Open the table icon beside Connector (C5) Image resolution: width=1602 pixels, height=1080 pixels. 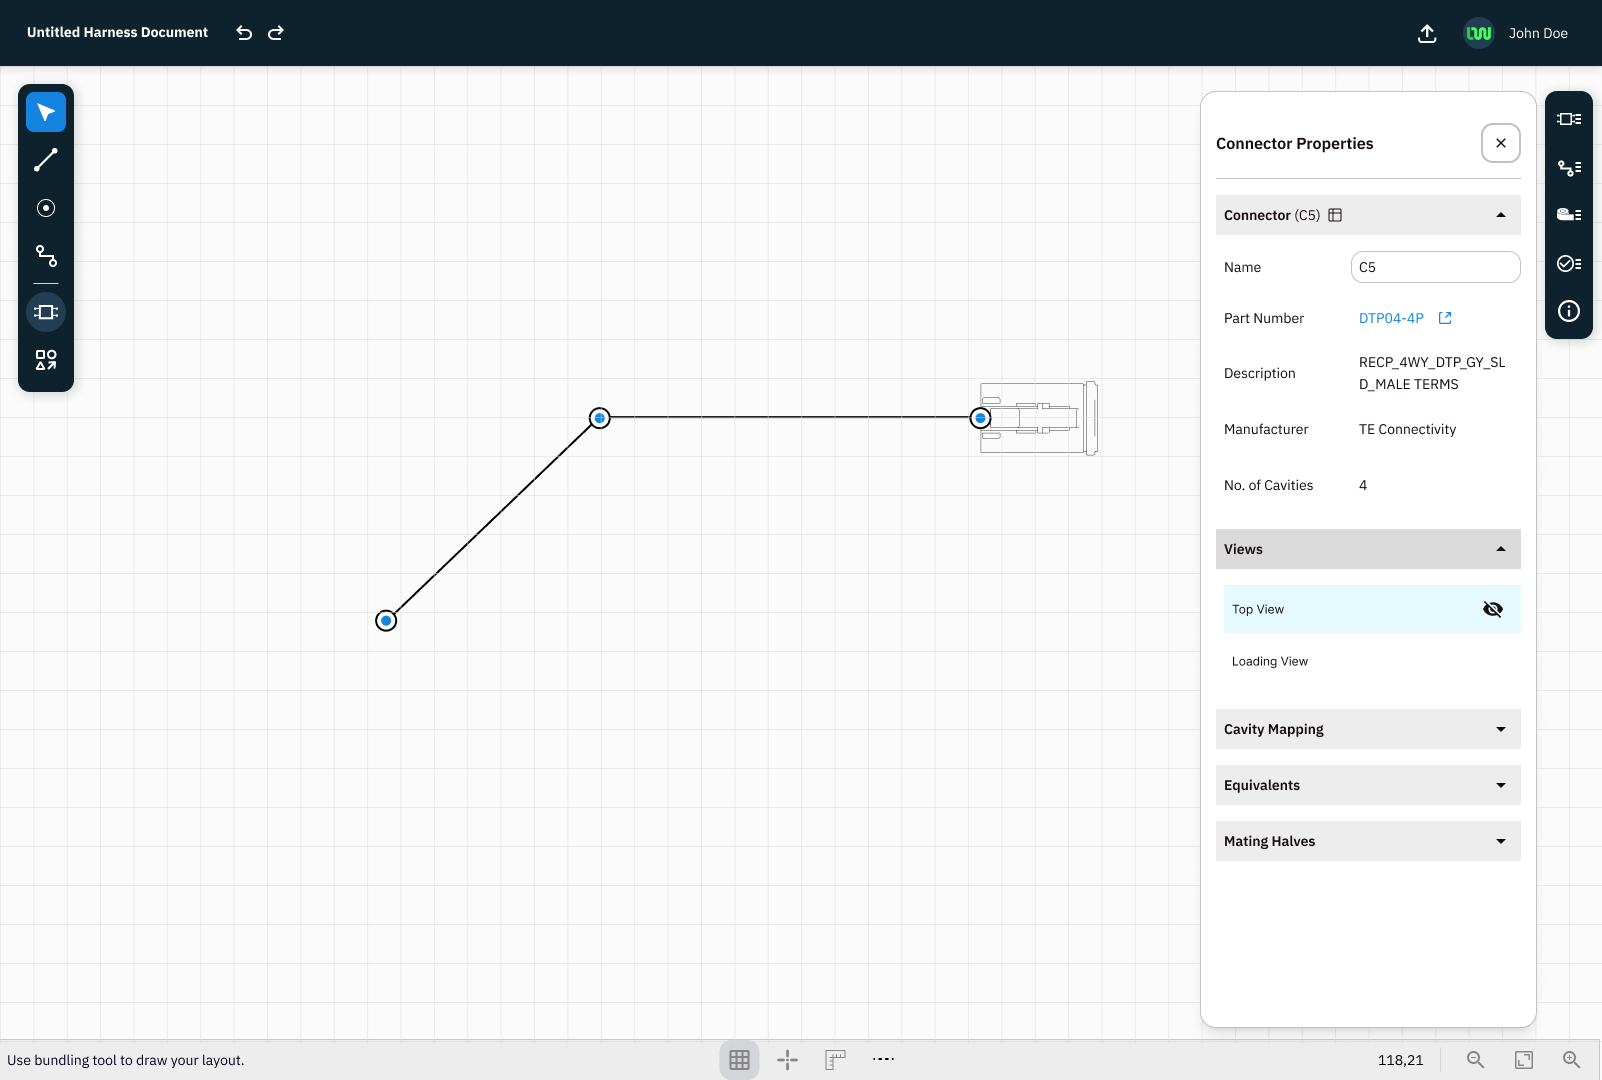[1335, 215]
